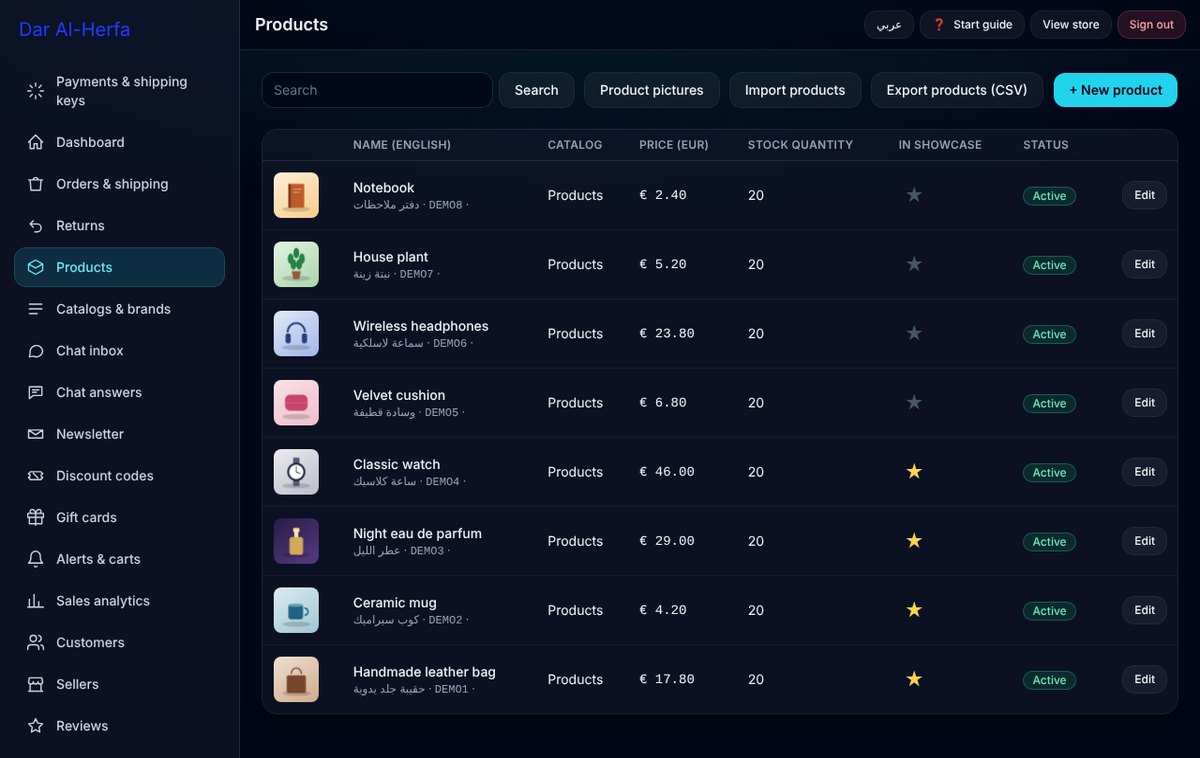Export products as CSV
Image resolution: width=1200 pixels, height=758 pixels.
coord(957,90)
